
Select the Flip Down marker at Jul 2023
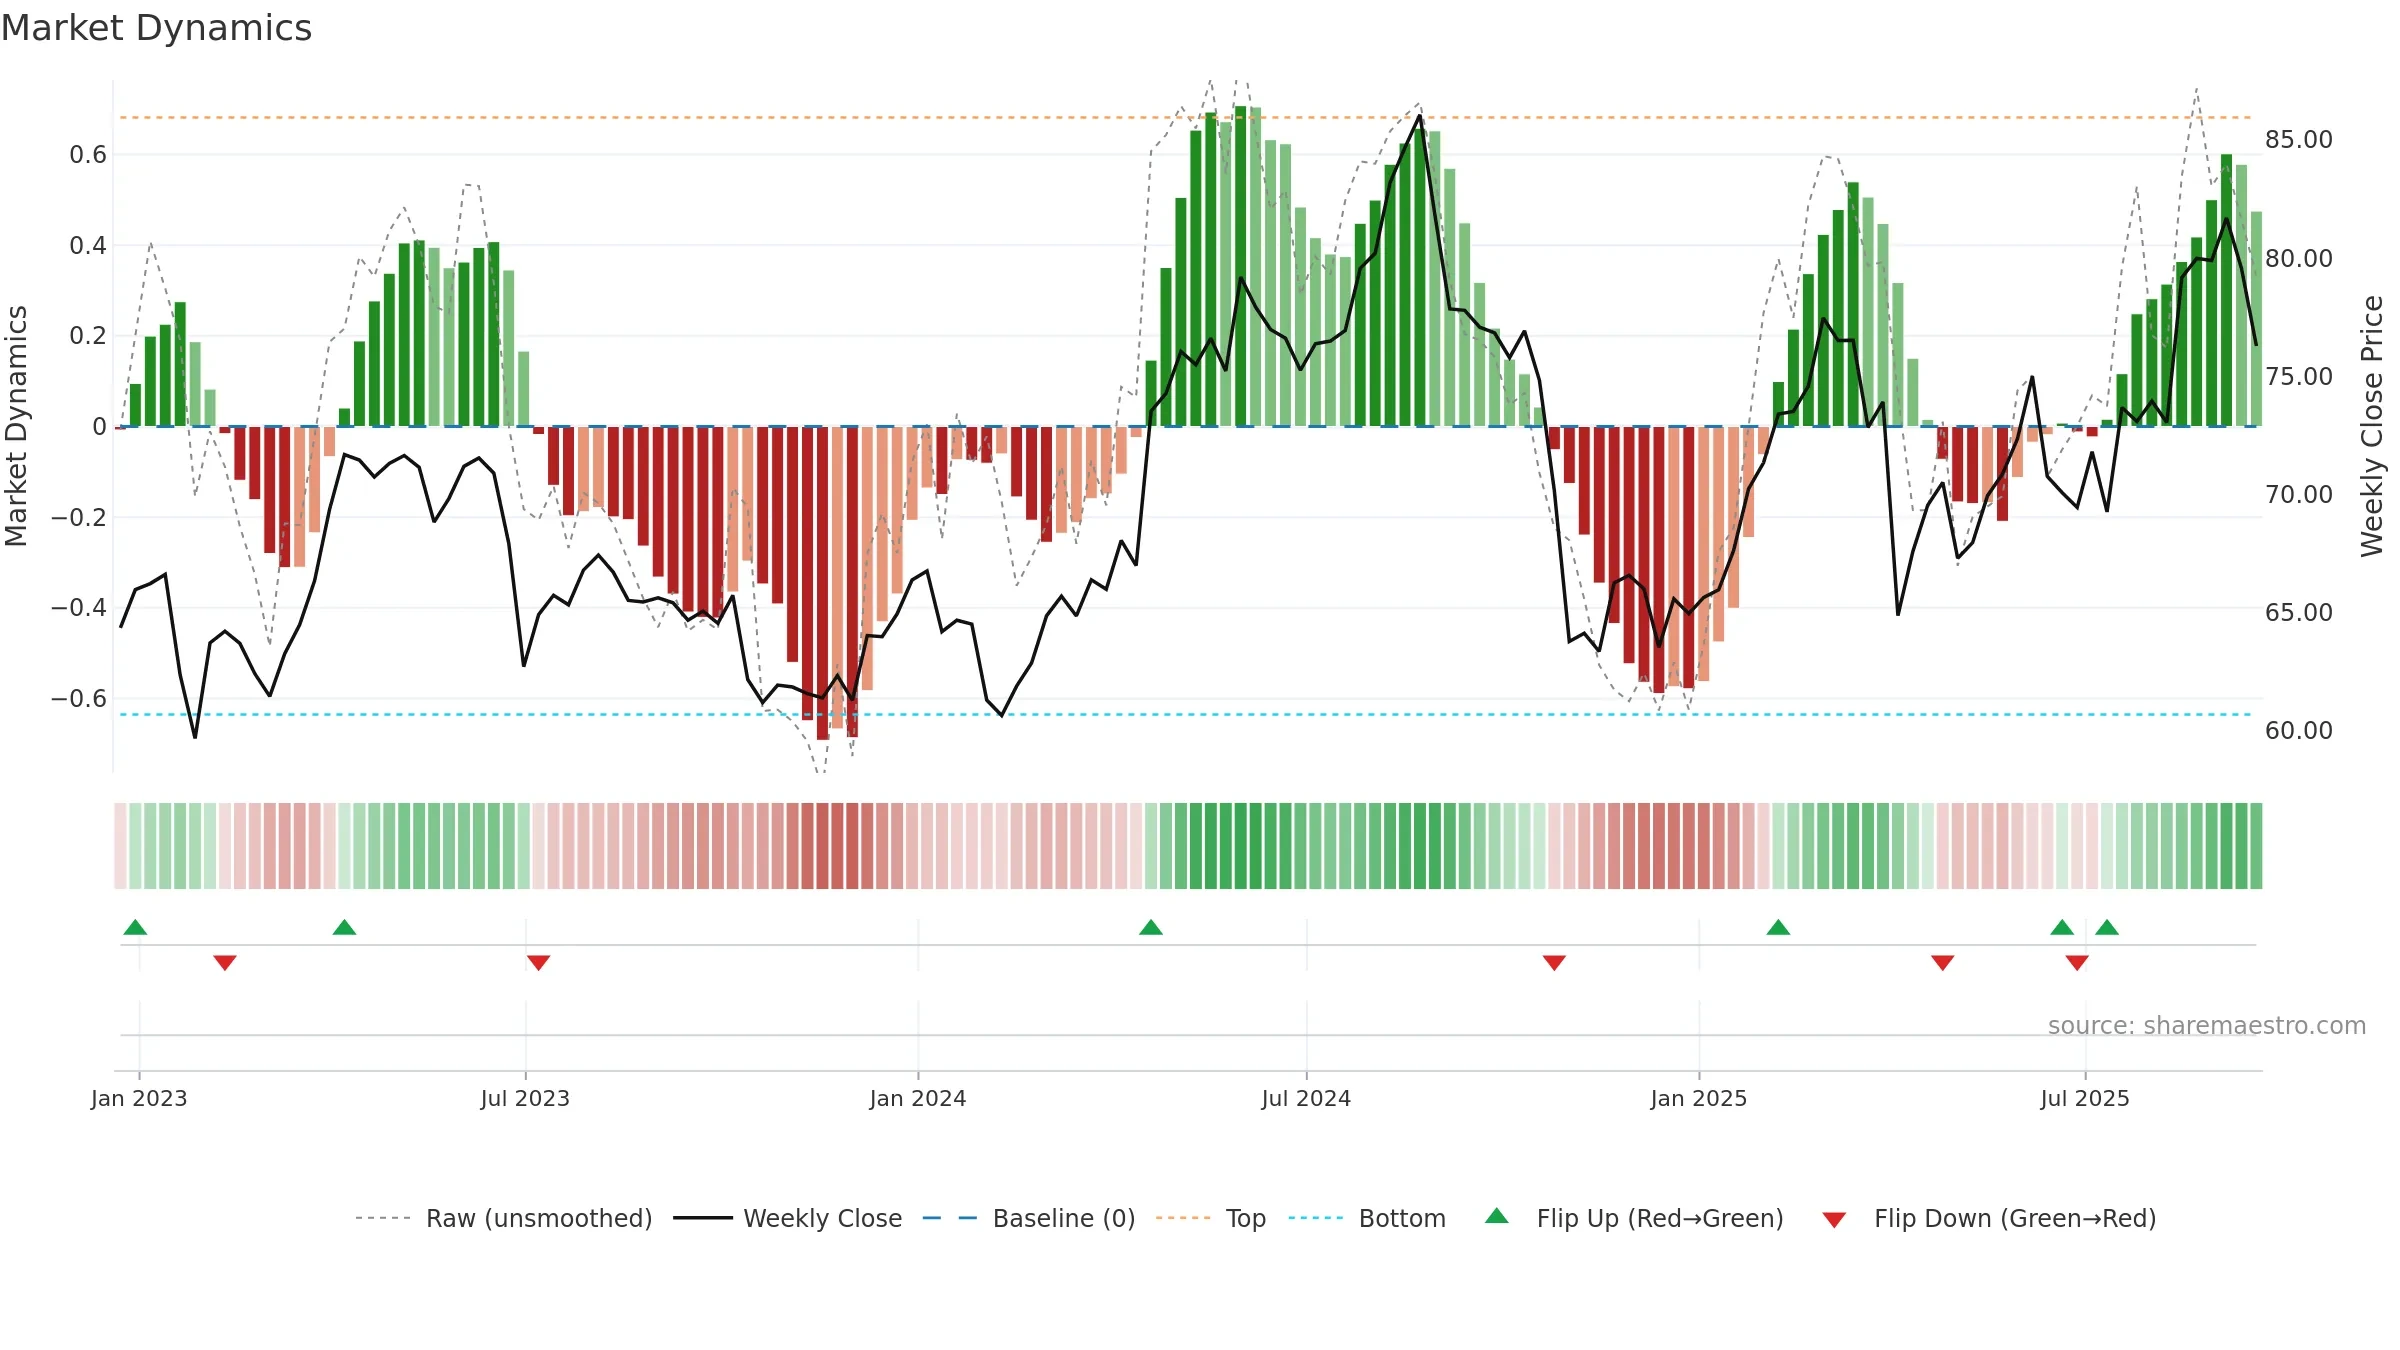538,962
